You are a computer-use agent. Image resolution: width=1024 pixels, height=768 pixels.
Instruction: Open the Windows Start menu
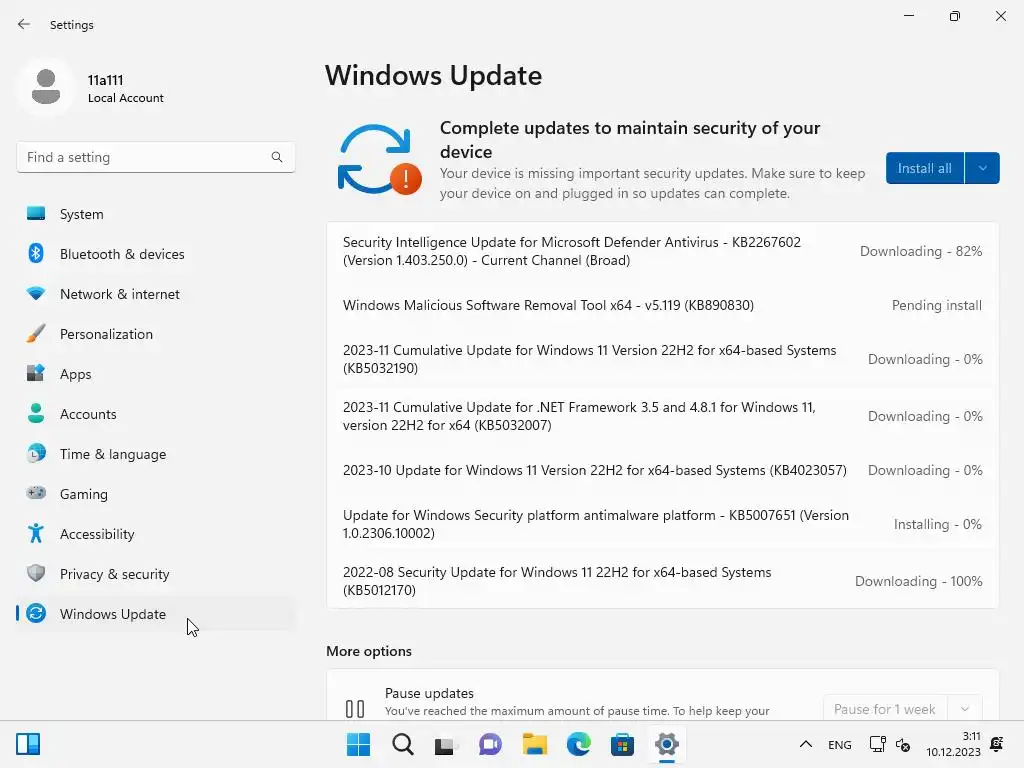pos(358,744)
